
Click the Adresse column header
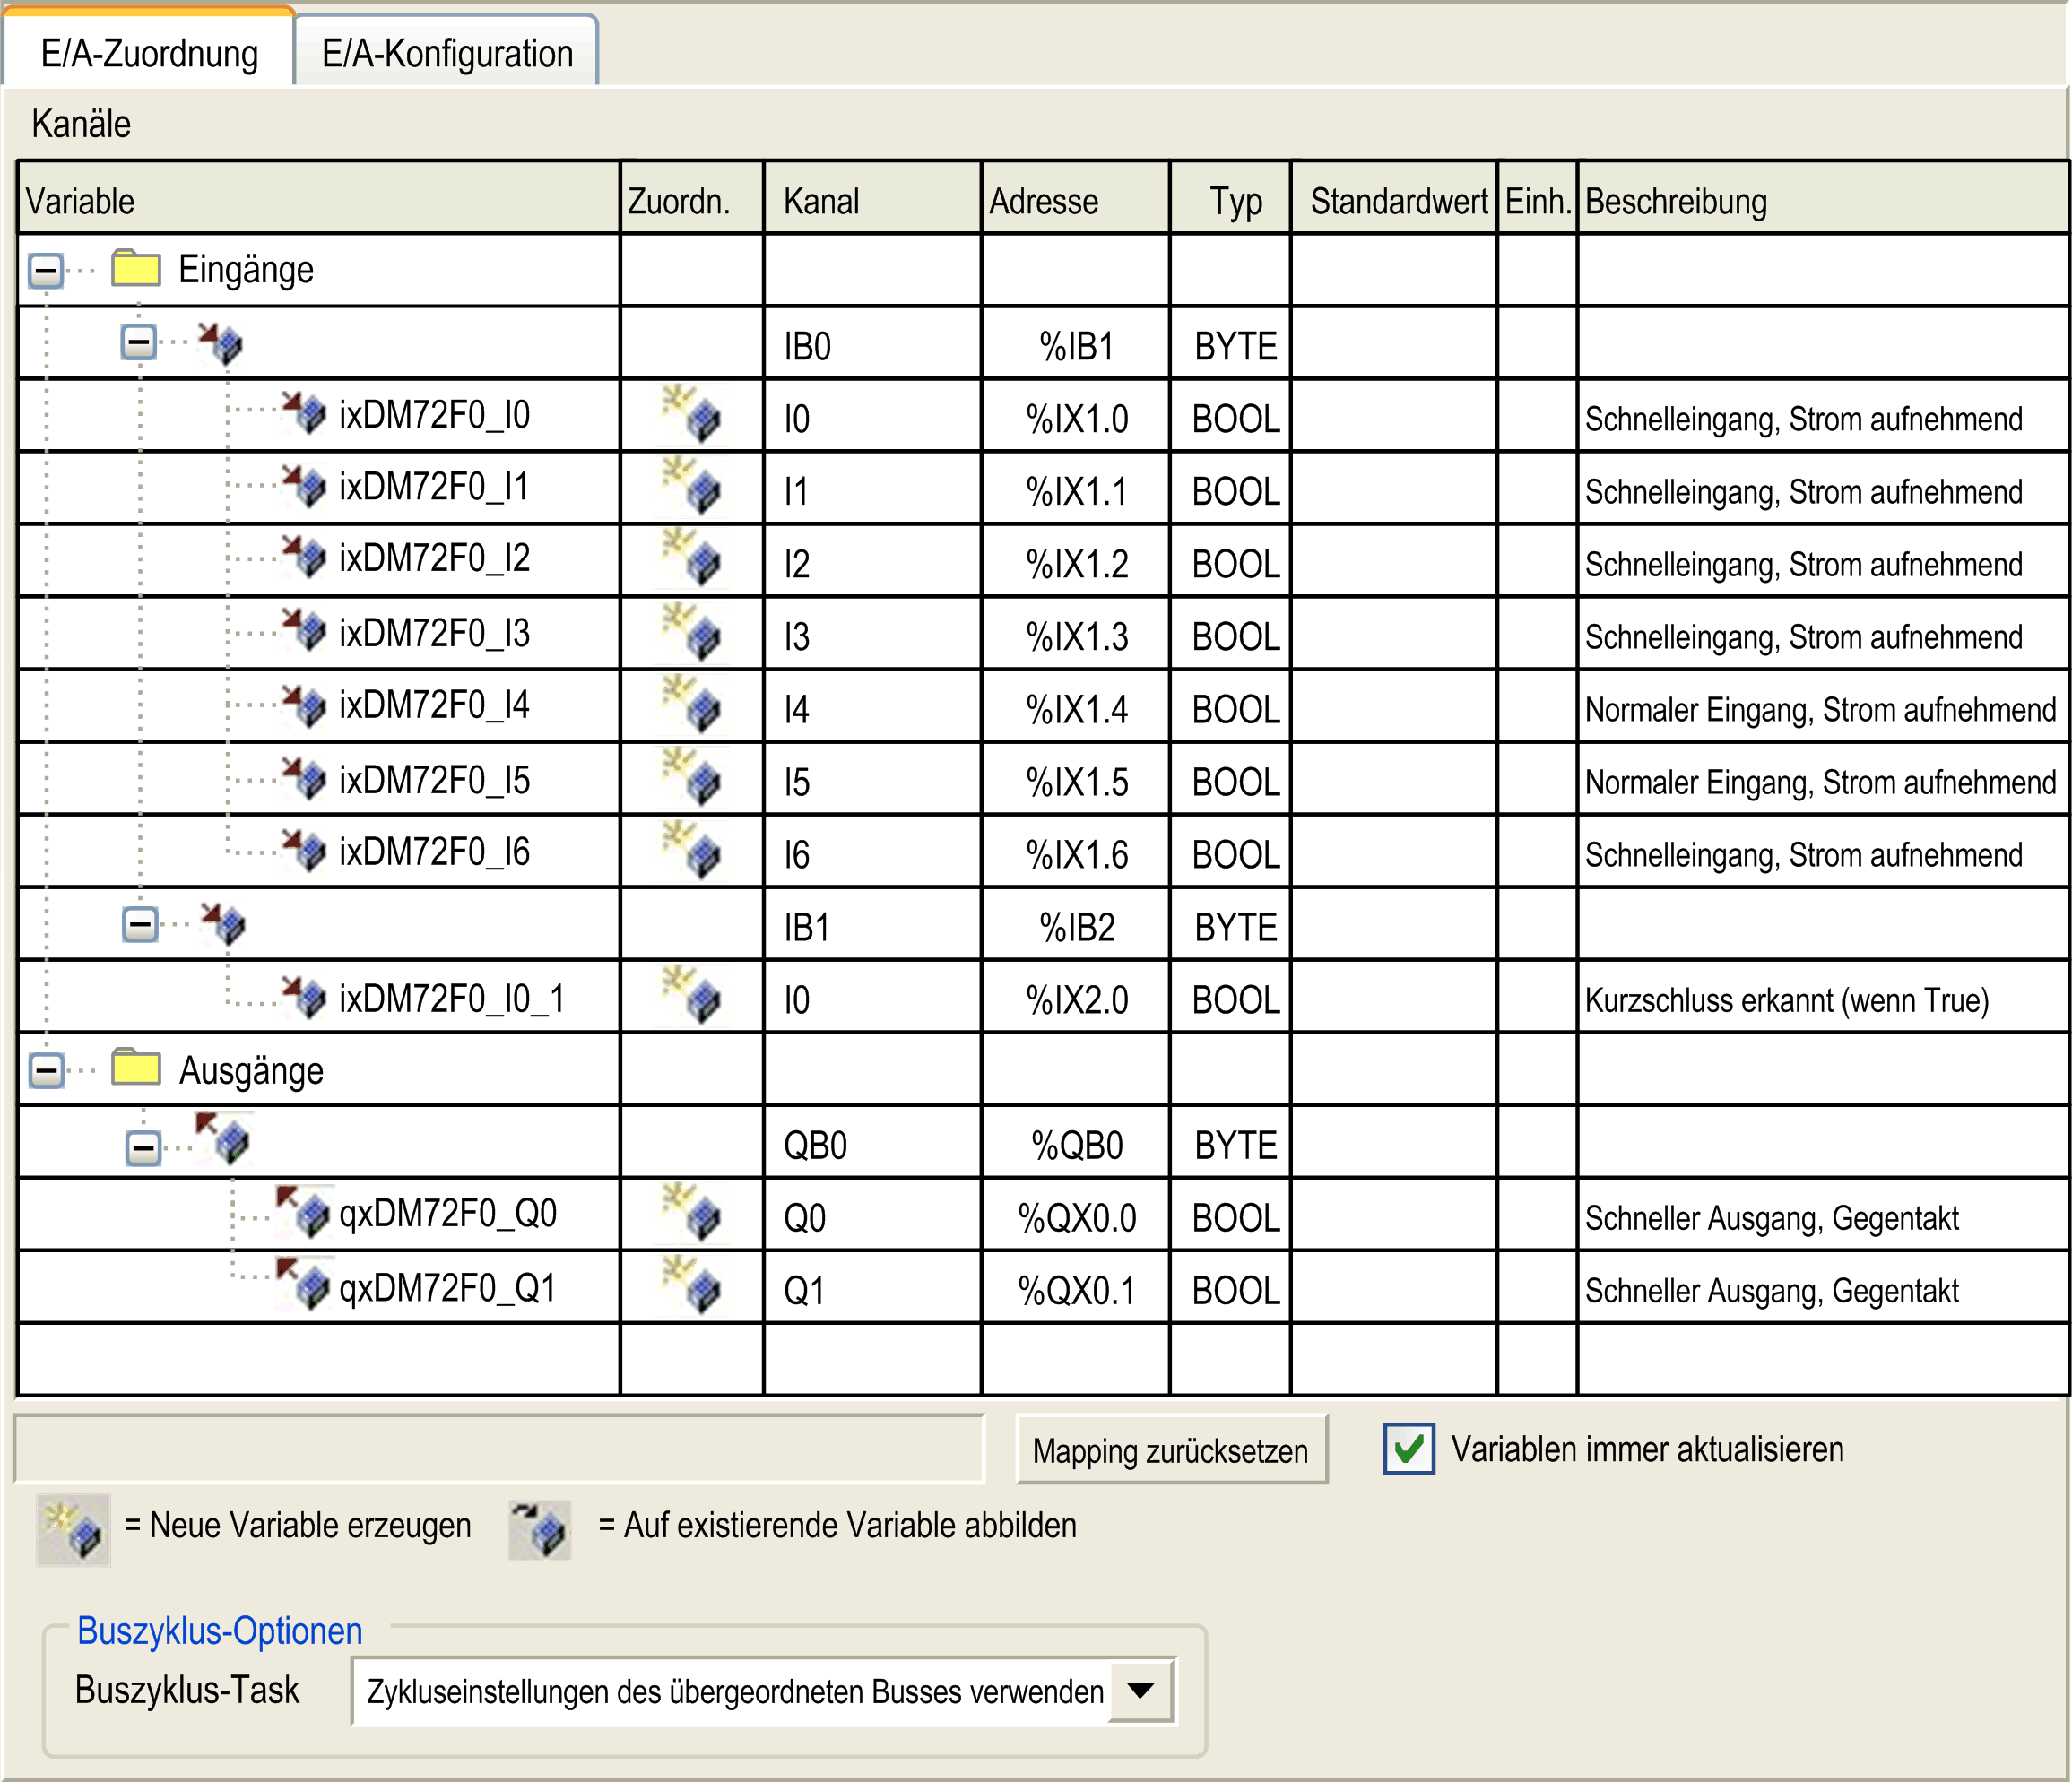1075,200
